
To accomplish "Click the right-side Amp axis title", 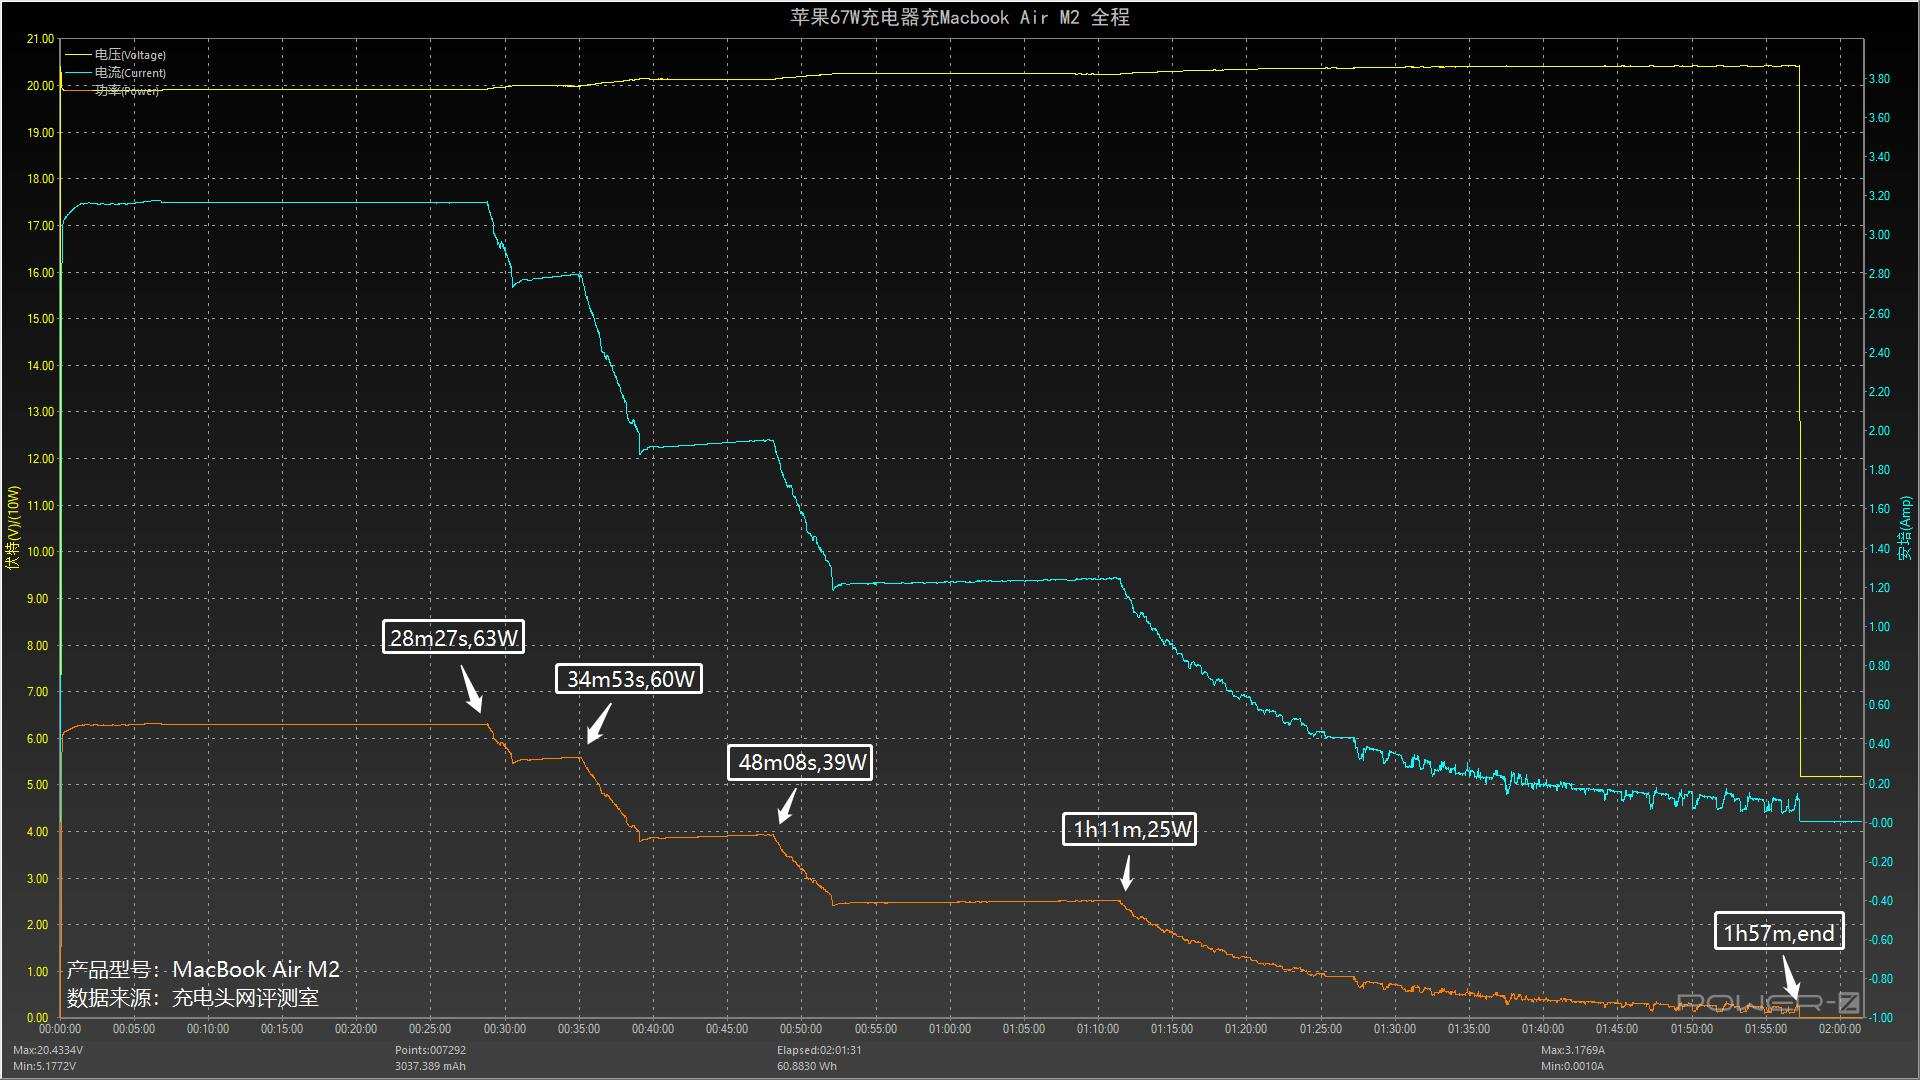I will (x=1905, y=529).
